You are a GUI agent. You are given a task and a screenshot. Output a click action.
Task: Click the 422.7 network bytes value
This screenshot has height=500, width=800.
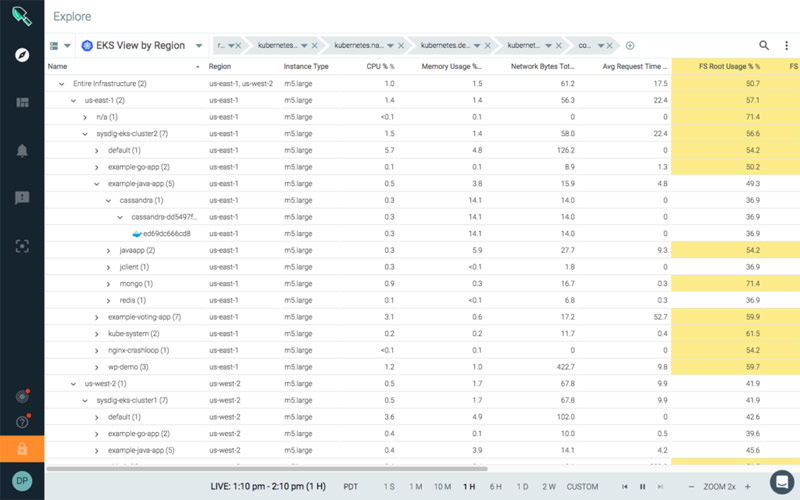(x=566, y=367)
